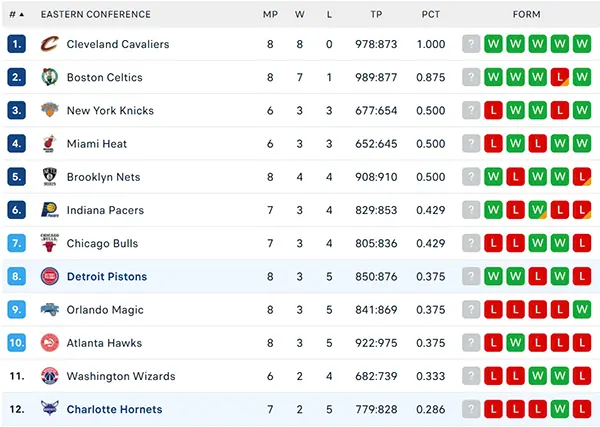Viewport: 600px width, 427px height.
Task: Click Cleveland Cavaliers upcoming match question-mark badge
Action: click(471, 44)
